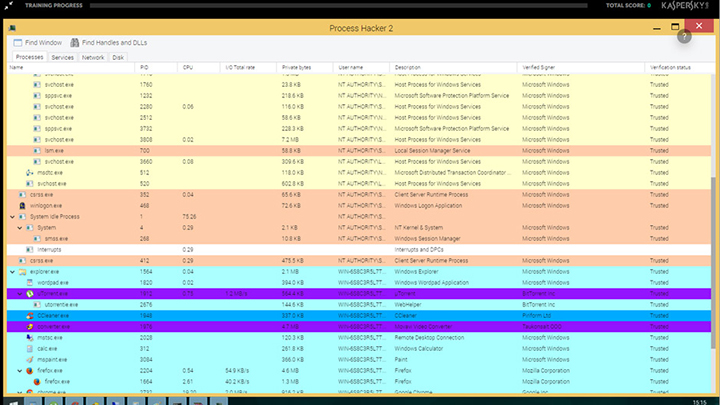
Task: Click the 'Windows Session Manager' description
Action: 427,239
